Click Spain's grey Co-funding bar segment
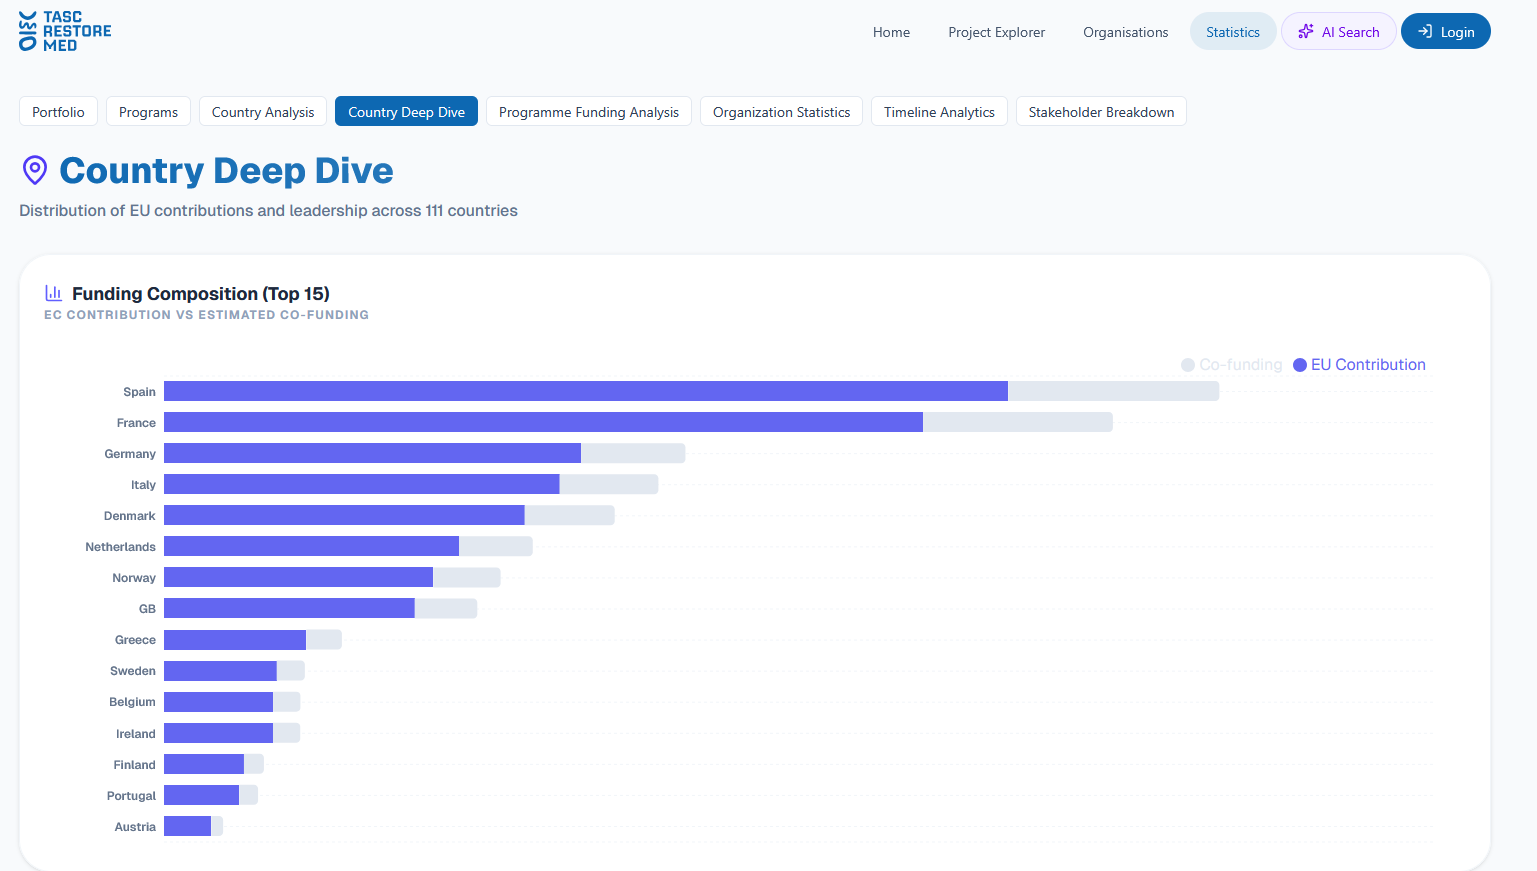 point(1114,391)
